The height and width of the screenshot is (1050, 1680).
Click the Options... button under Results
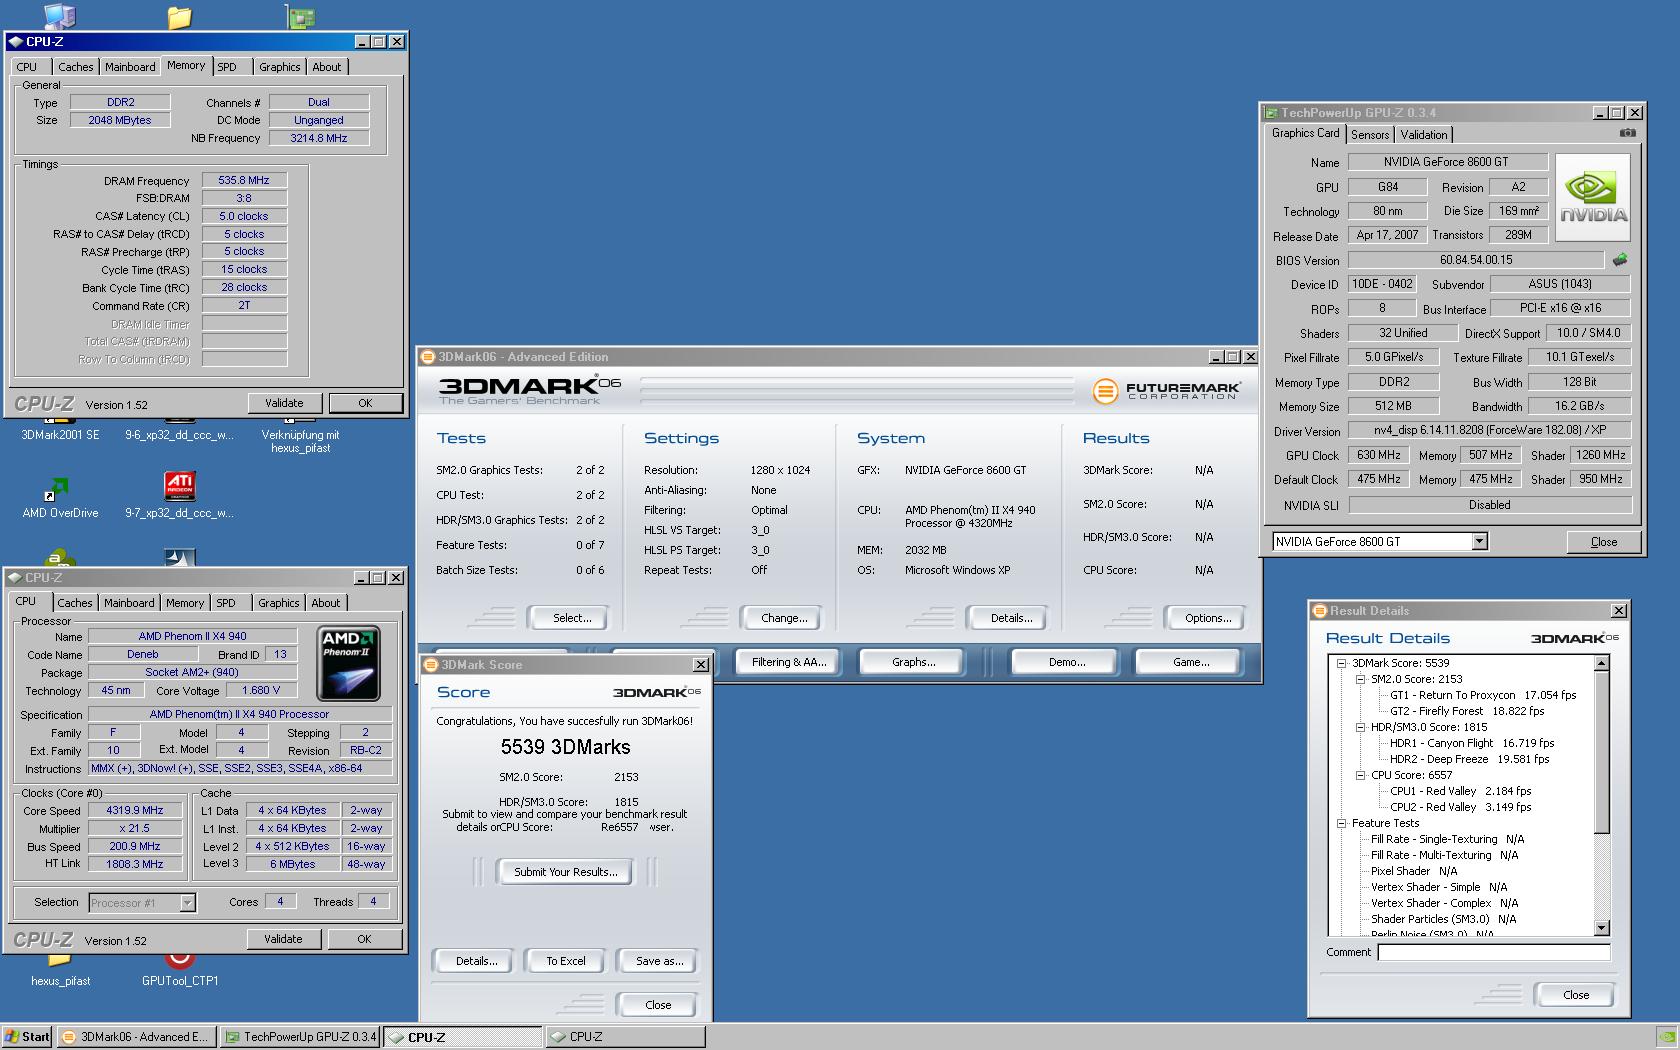[1208, 618]
